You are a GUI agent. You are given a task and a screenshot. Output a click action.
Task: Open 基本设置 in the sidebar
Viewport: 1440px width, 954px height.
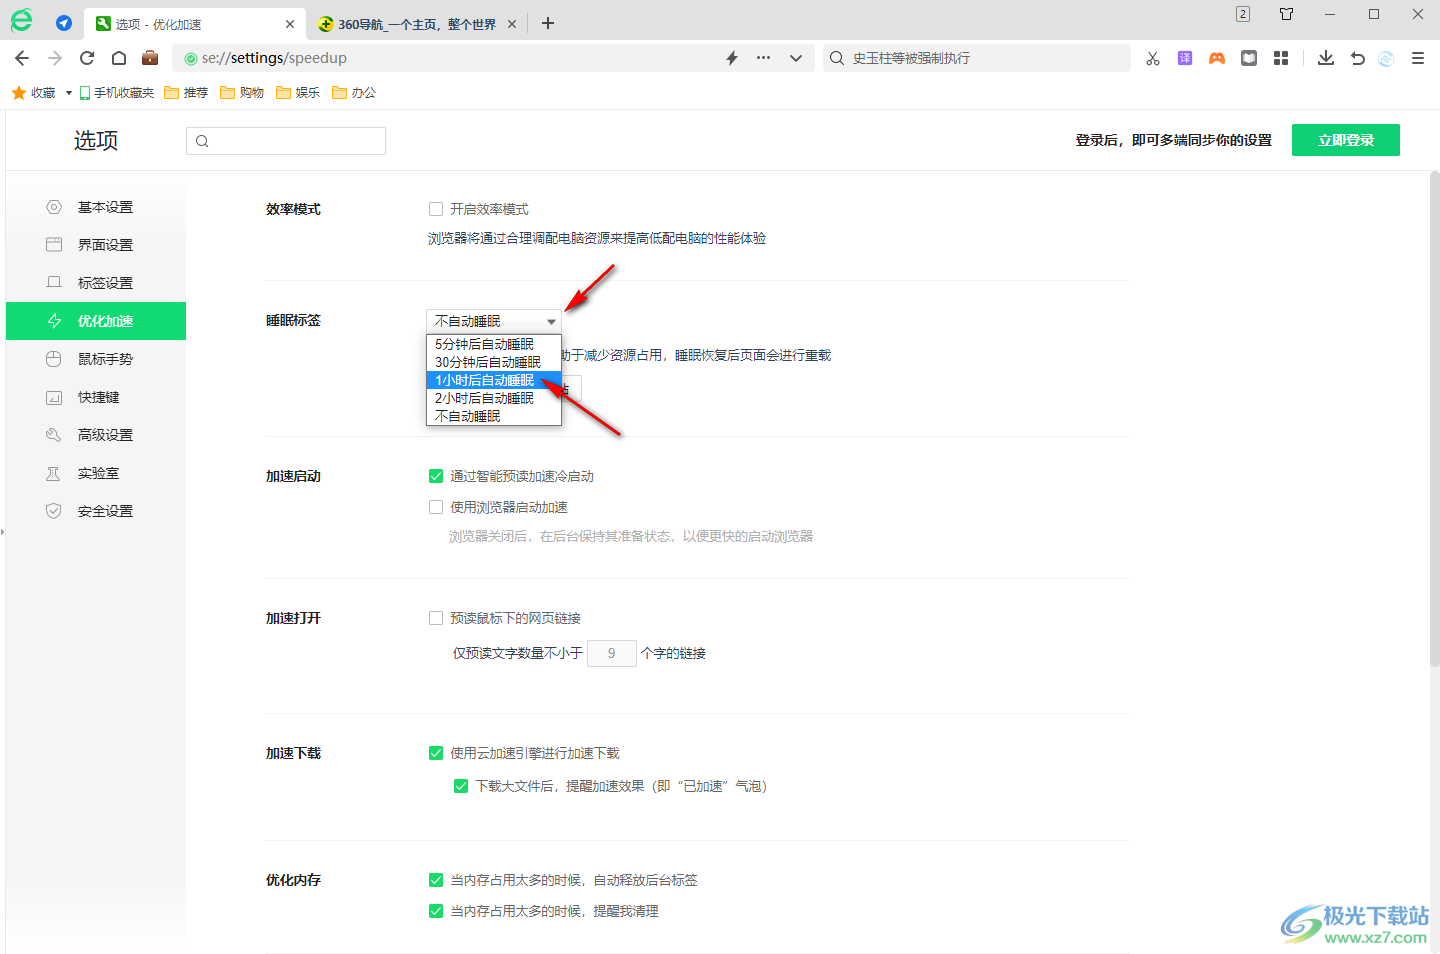point(96,207)
